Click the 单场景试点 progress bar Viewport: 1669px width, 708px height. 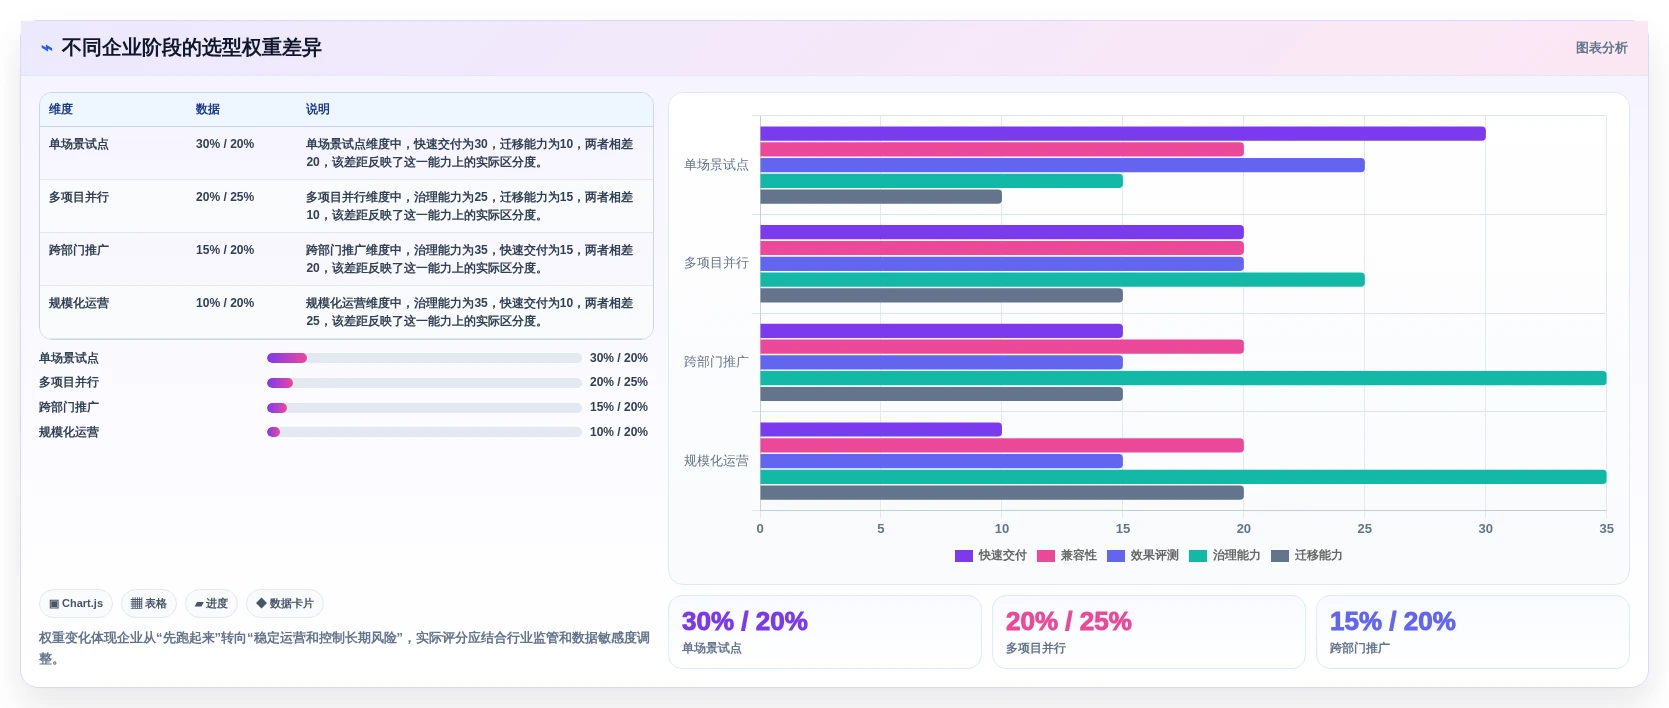coord(424,358)
